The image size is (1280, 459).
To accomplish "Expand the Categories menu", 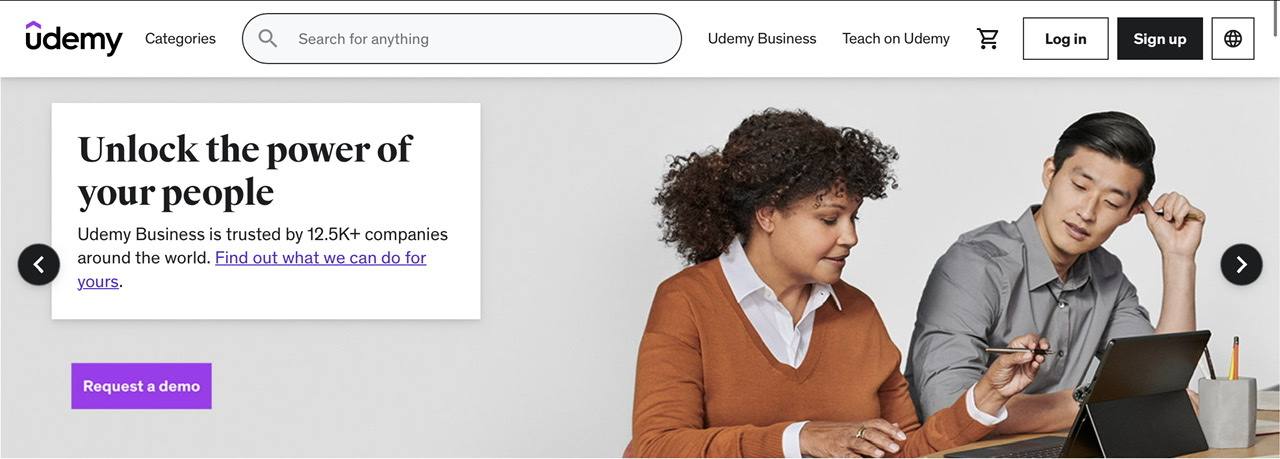I will tap(180, 39).
